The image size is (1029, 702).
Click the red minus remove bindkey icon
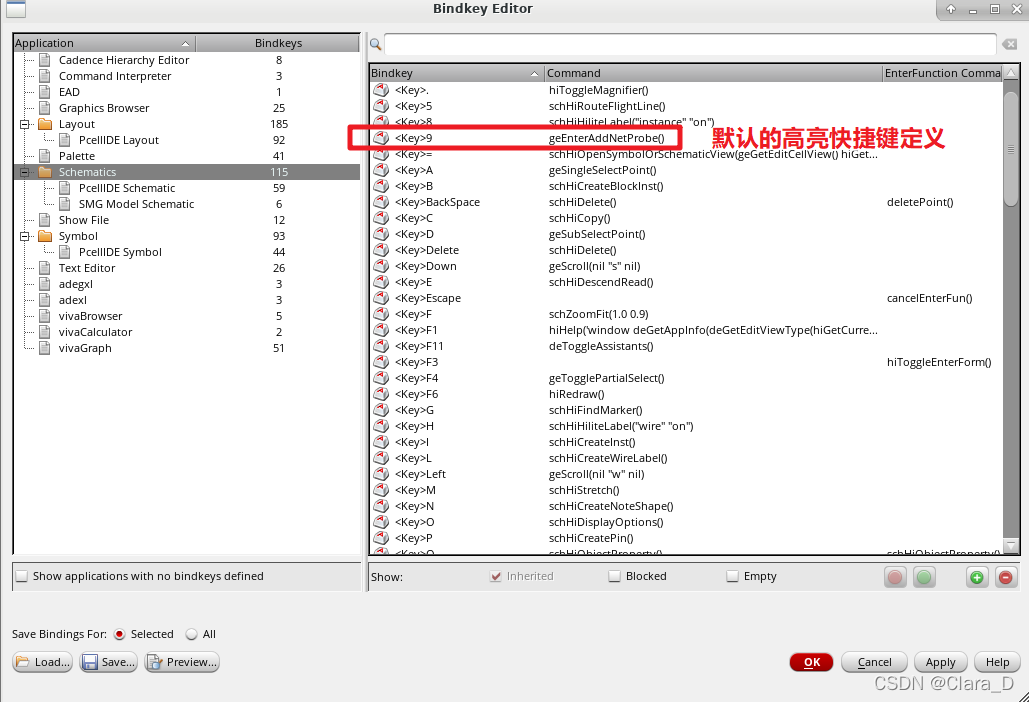pos(1005,577)
